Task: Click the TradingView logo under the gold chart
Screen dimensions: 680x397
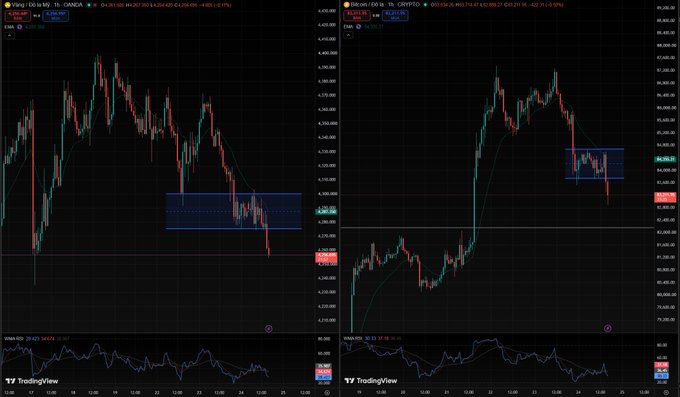Action: (x=32, y=381)
